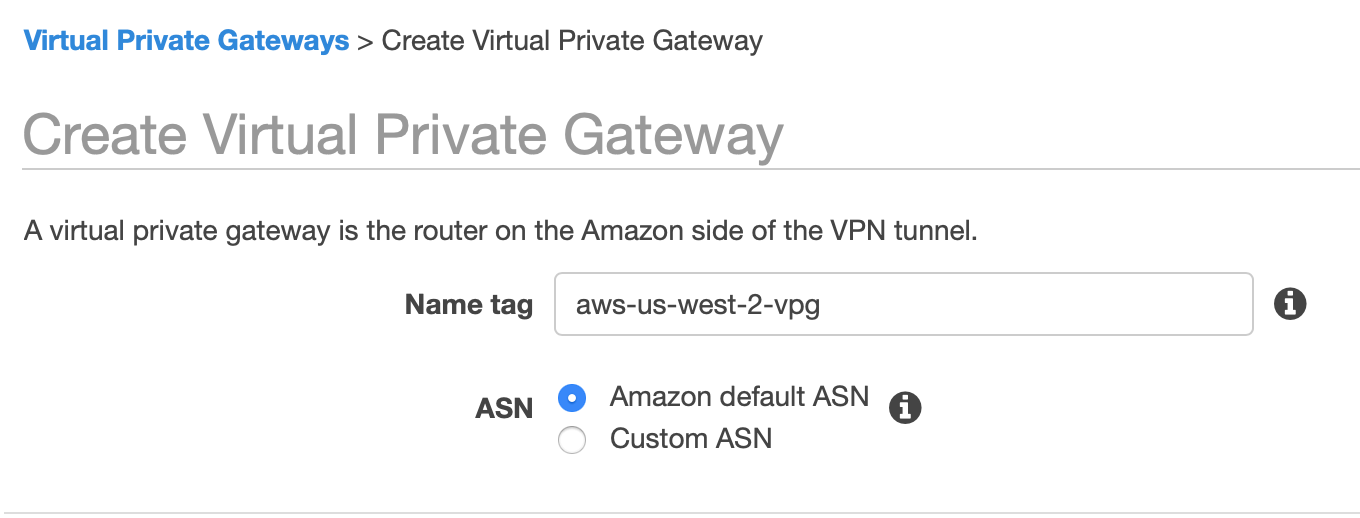Click the info icon next to ASN options
The width and height of the screenshot is (1360, 518).
click(905, 407)
